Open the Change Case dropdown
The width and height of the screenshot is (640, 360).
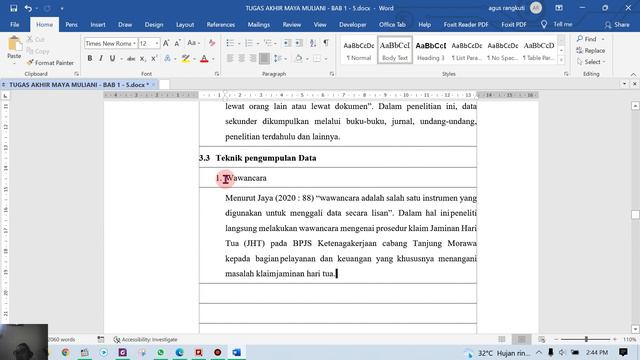click(193, 43)
